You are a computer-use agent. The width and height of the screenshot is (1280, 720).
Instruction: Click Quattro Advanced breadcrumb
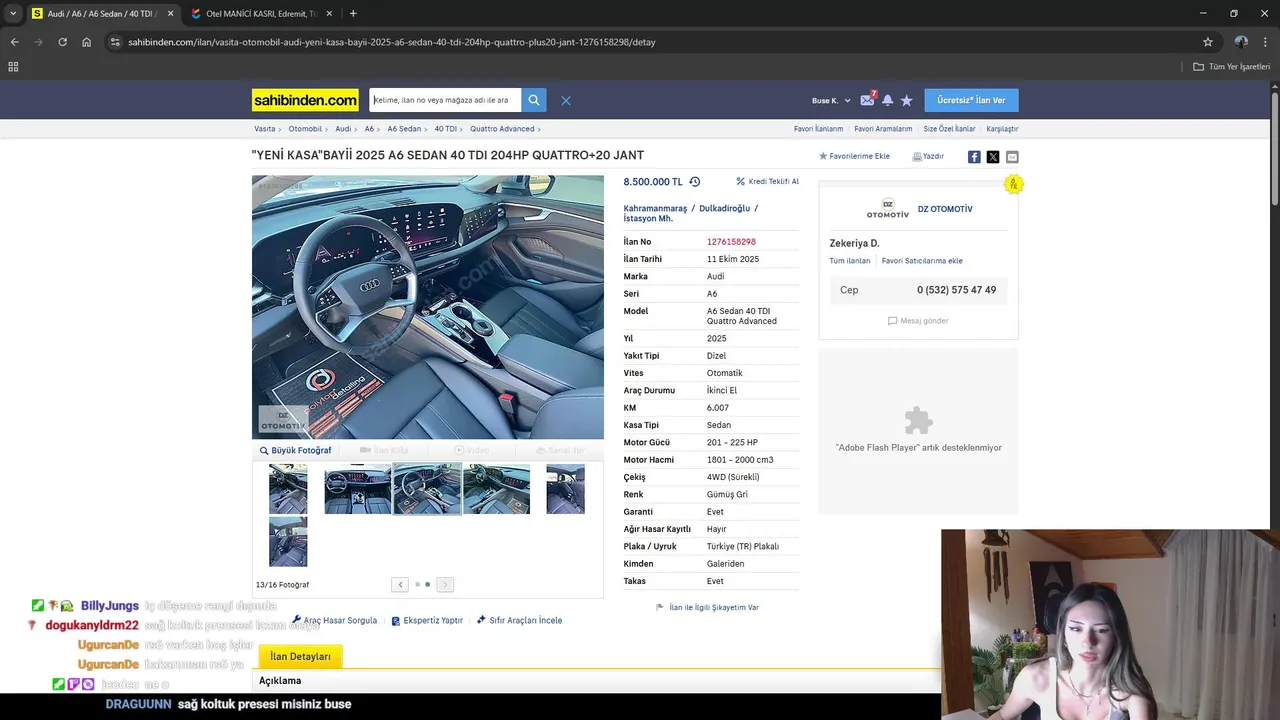(x=502, y=129)
